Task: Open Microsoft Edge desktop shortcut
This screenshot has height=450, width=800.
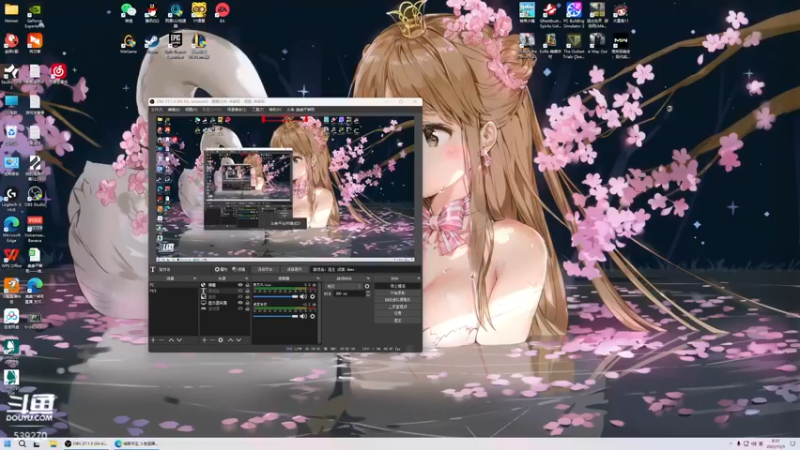Action: click(x=11, y=230)
